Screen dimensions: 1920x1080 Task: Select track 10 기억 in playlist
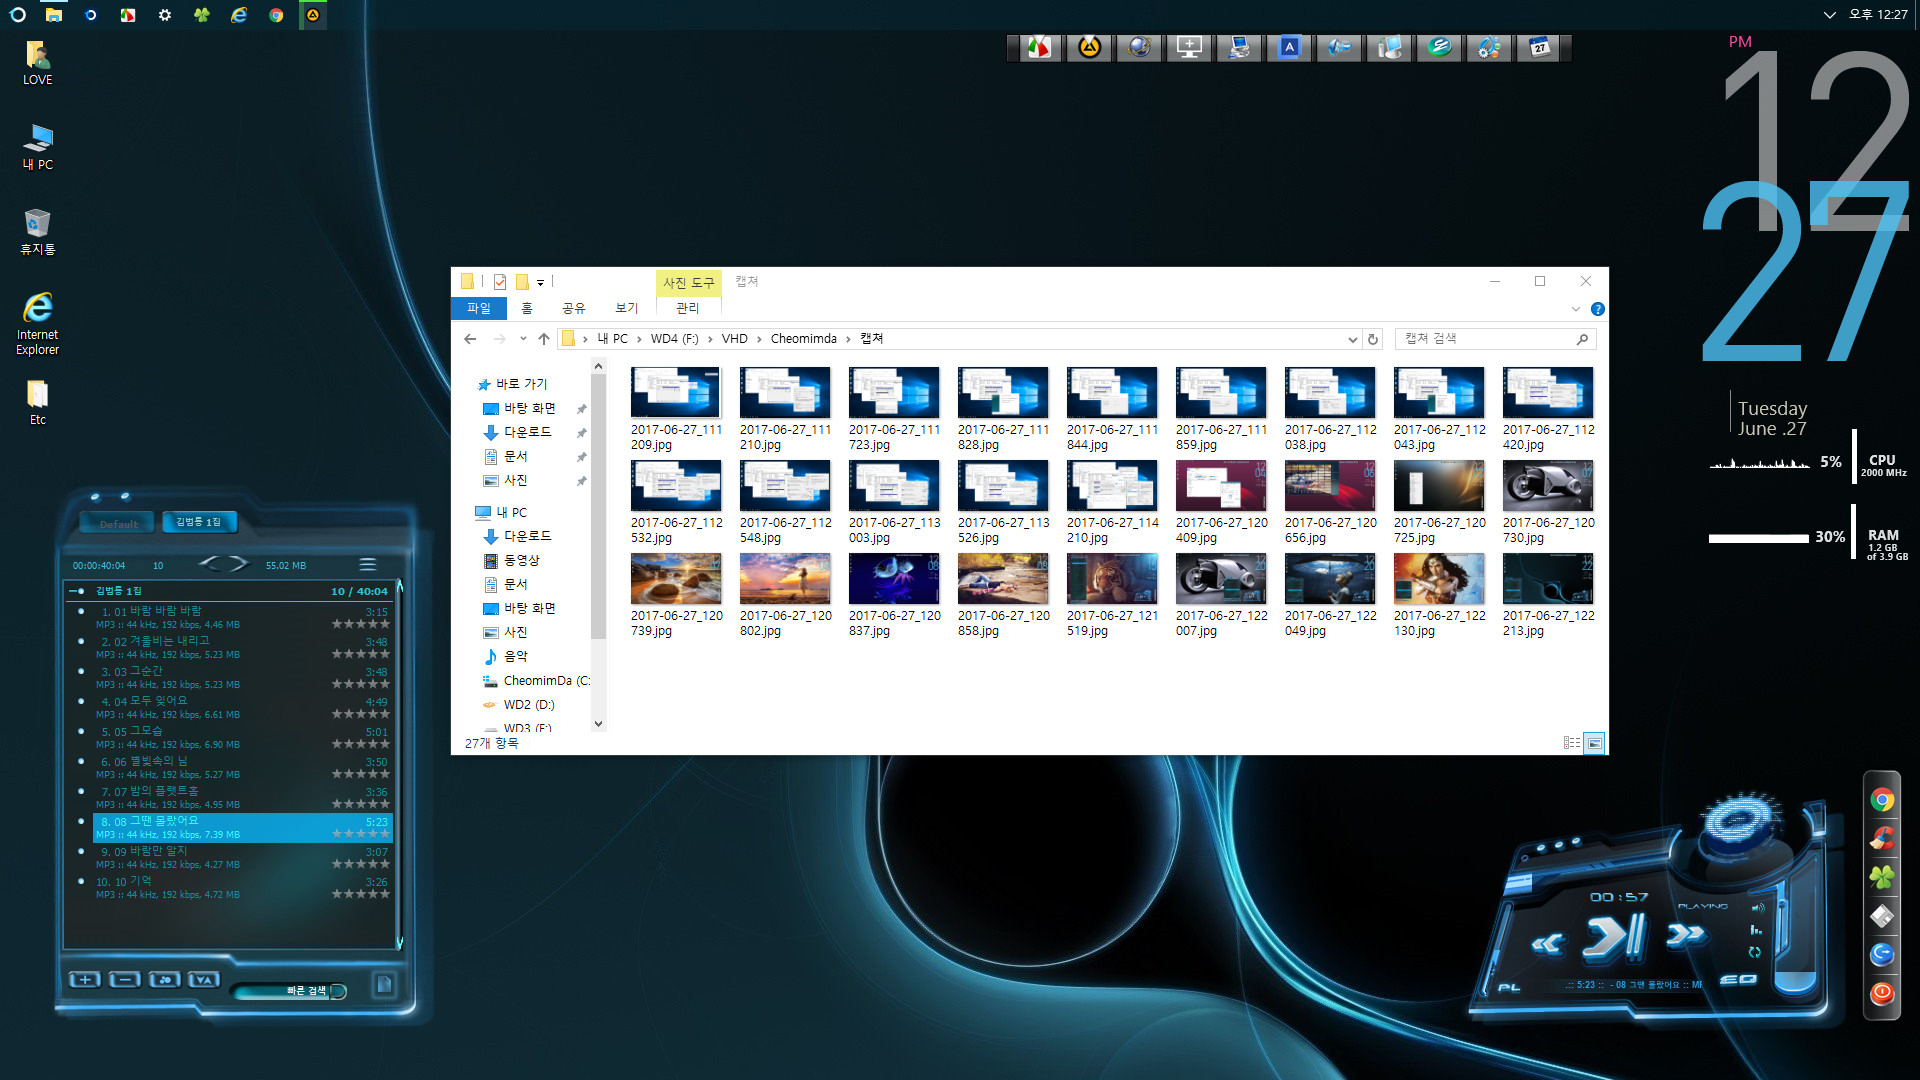(x=241, y=887)
